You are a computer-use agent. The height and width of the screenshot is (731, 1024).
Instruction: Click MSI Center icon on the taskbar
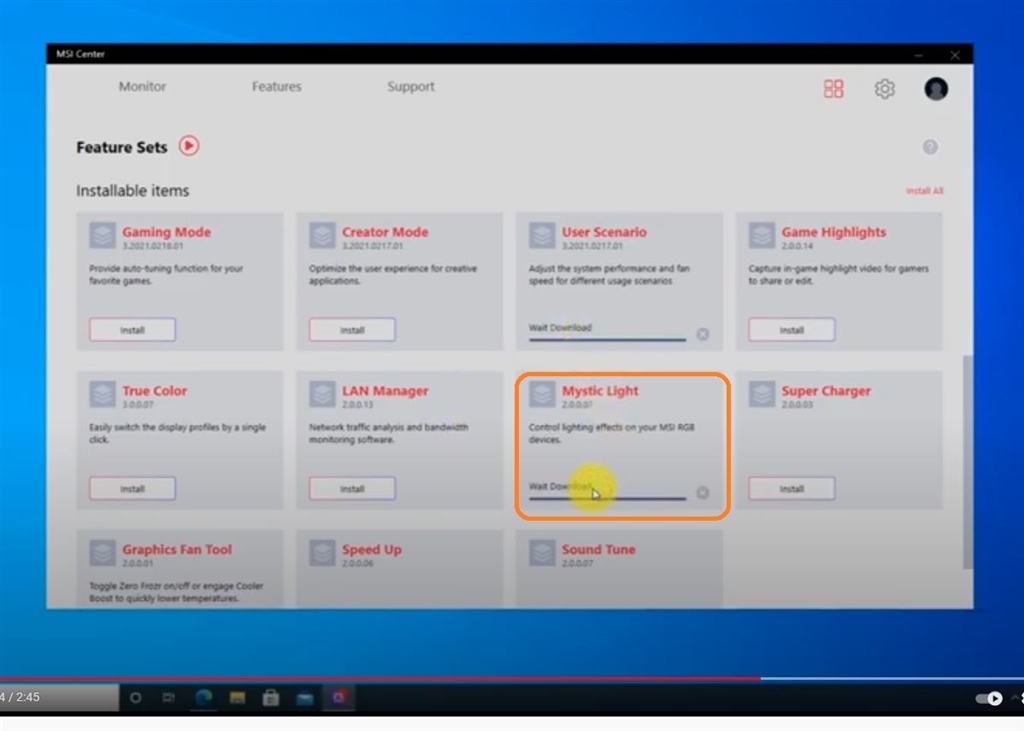pyautogui.click(x=339, y=698)
